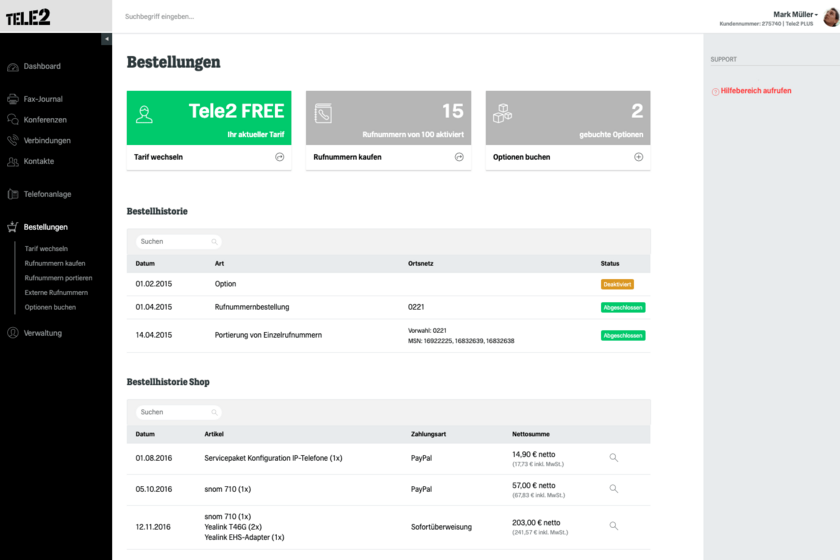Open the Tarif wechseln submenu entry

[46, 249]
